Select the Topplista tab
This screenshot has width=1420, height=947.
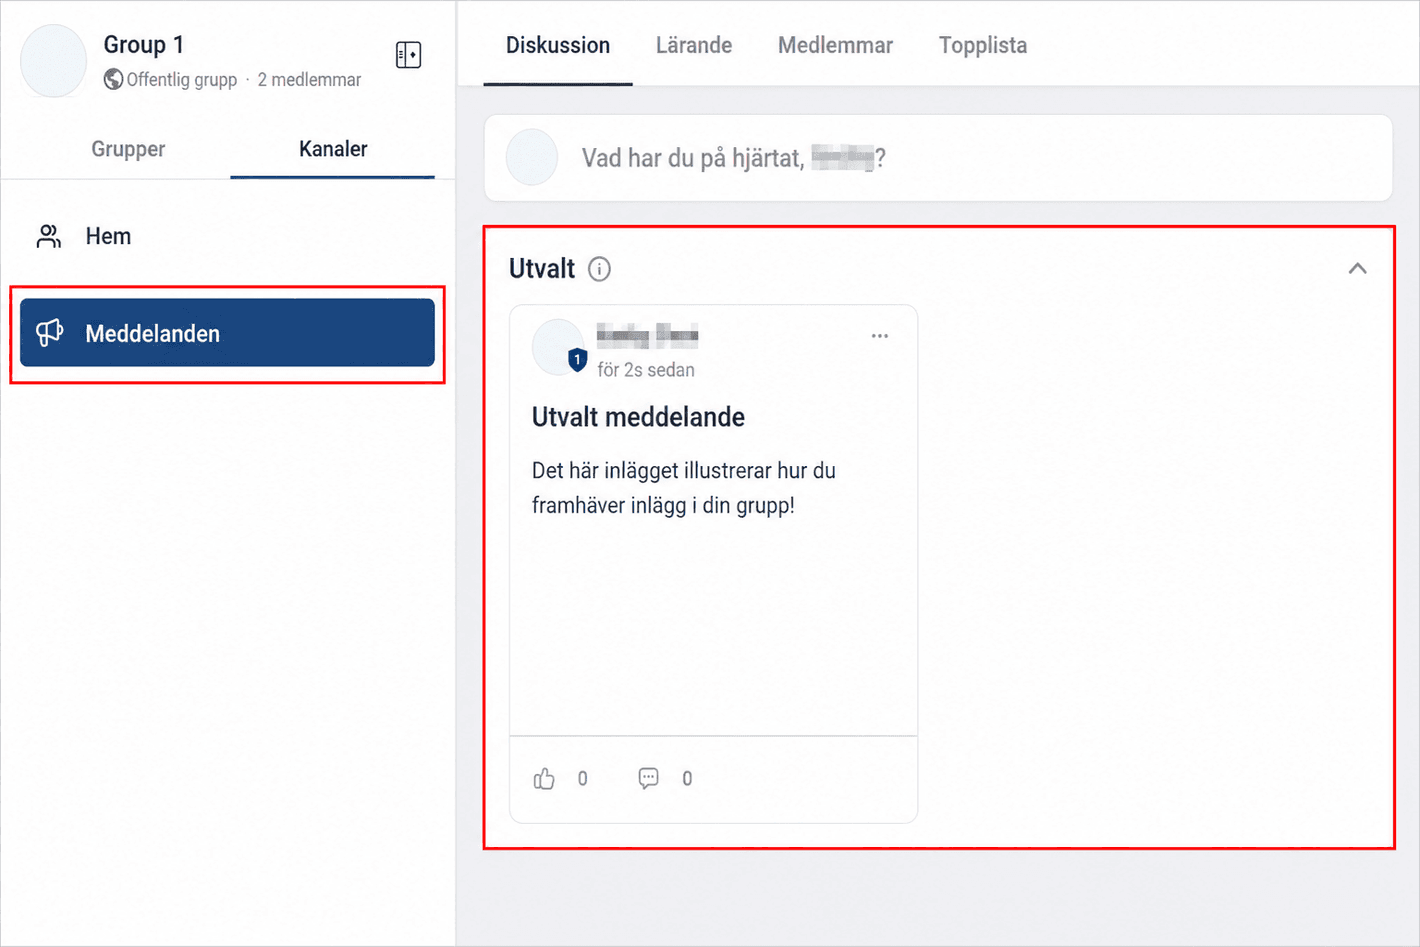983,45
